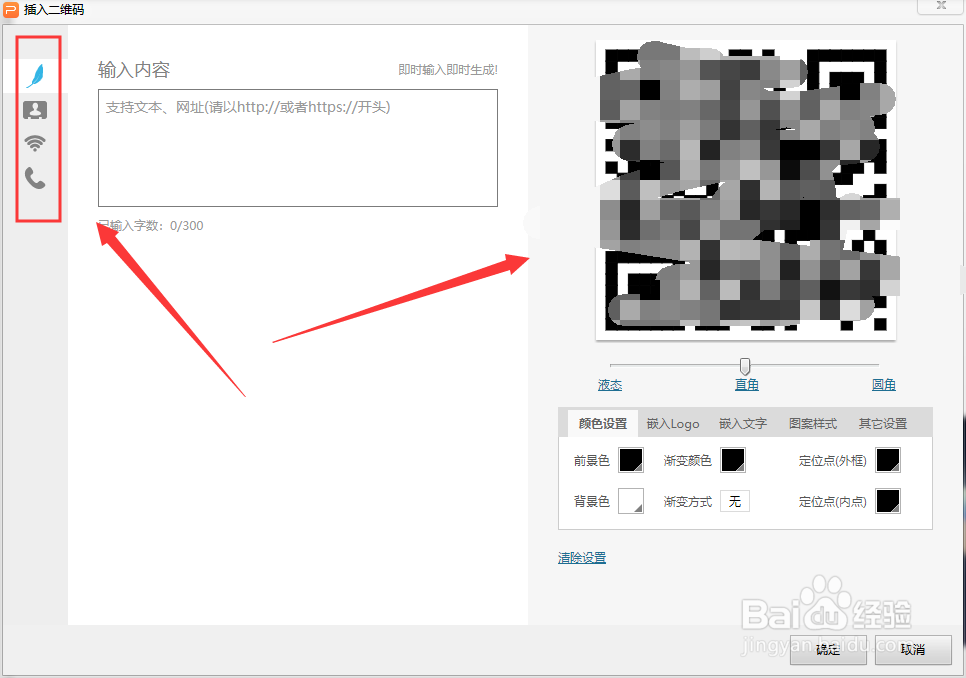Close the 插入二维码 dialog
Image resolution: width=966 pixels, height=678 pixels.
941,6
